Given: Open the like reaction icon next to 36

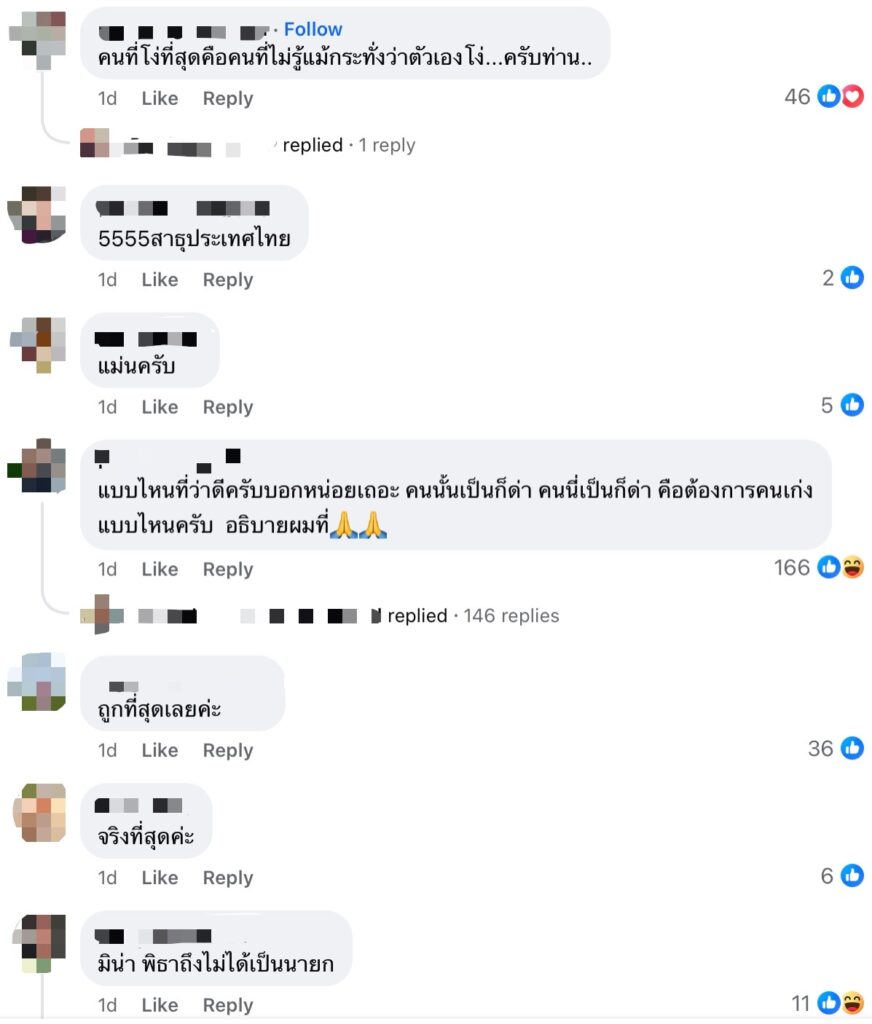Looking at the screenshot, I should 852,748.
